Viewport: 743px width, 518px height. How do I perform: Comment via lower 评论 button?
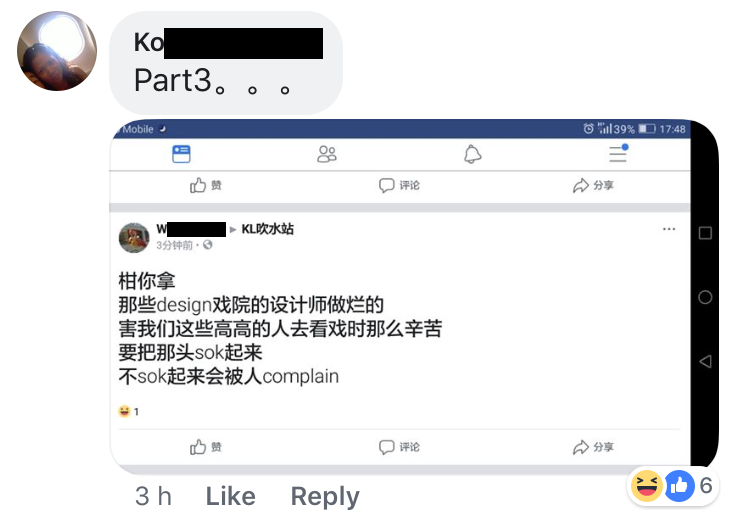pos(399,447)
